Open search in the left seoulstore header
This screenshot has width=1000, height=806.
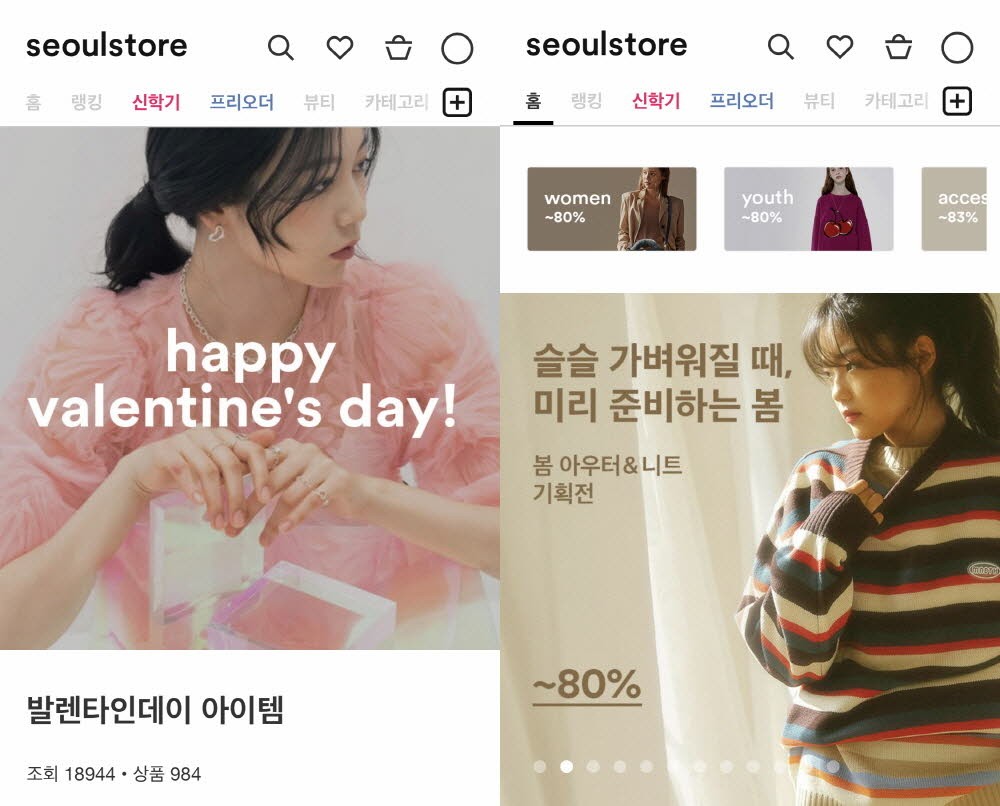pos(281,48)
